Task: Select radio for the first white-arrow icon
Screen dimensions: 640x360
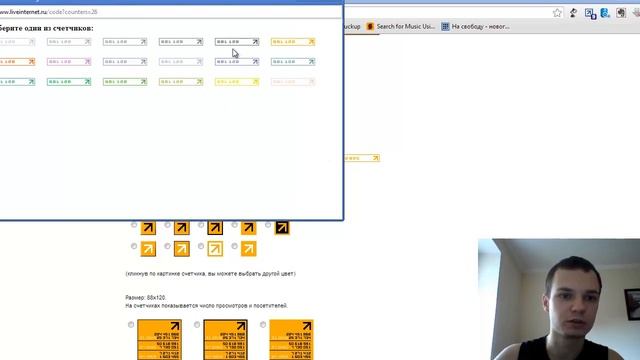Action: pos(134,246)
